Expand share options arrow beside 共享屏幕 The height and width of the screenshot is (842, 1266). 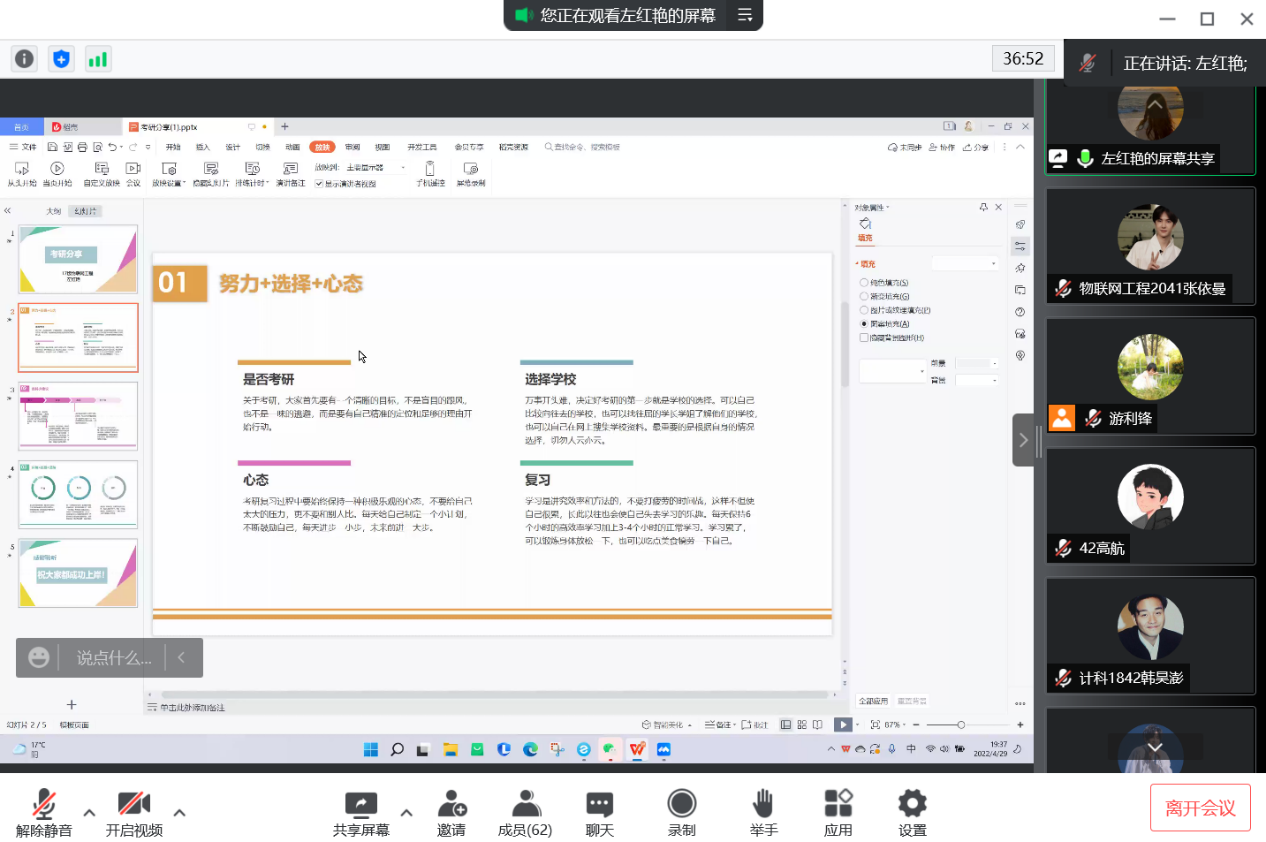point(406,812)
